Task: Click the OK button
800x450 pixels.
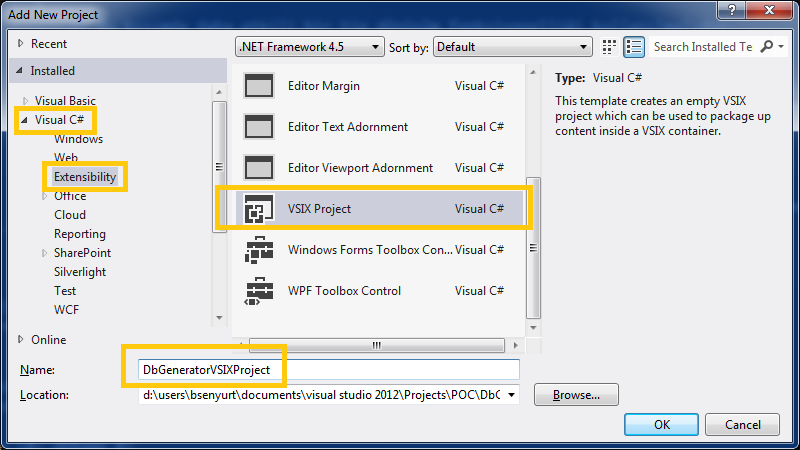Action: coord(662,424)
